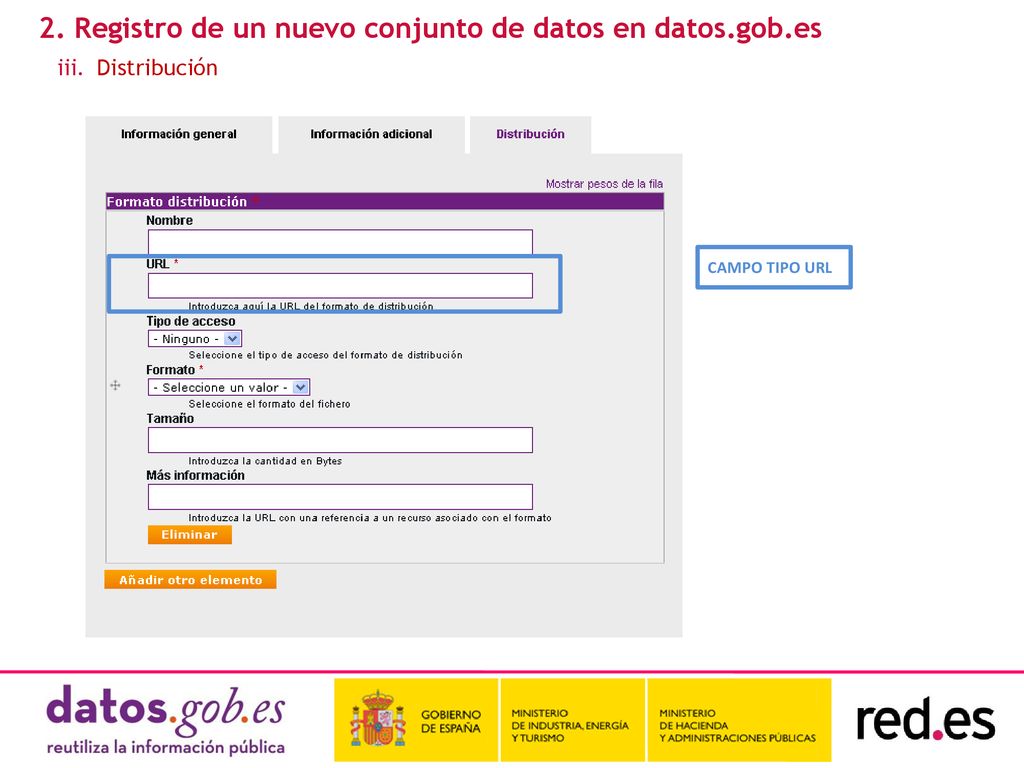The height and width of the screenshot is (768, 1024).
Task: Click the orange Eliminar button
Action: pyautogui.click(x=189, y=535)
